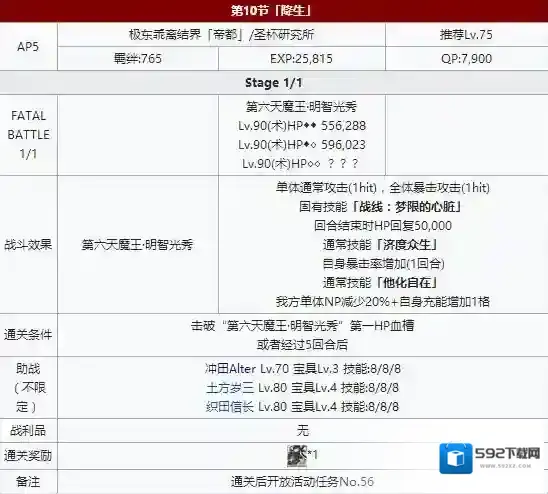548x494 pixels.
Task: Select the QP:7,900 value
Action: point(466,58)
